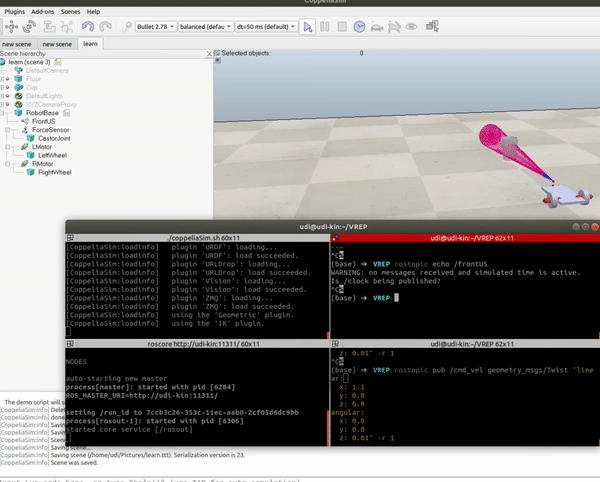Click the redo arrow icon

pos(107,27)
